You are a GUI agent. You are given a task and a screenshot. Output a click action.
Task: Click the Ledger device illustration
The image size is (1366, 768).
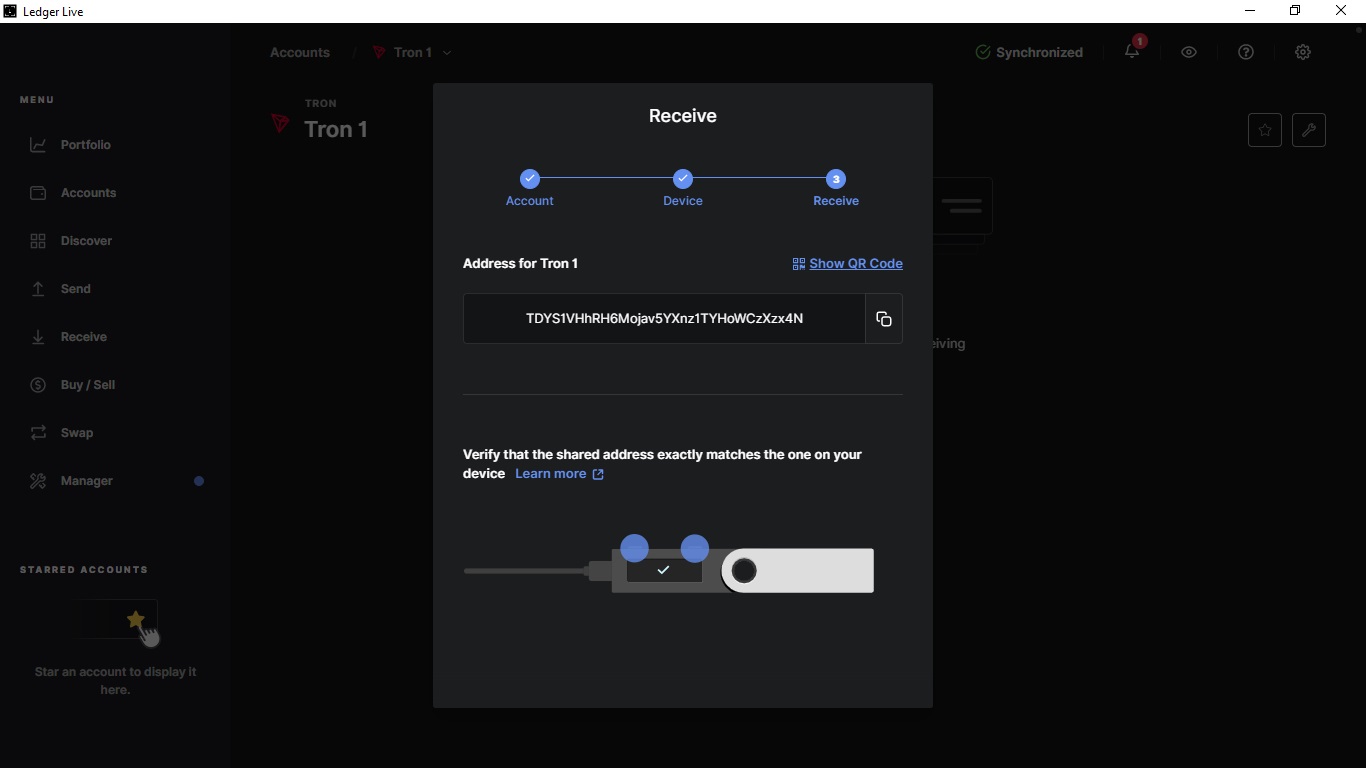pos(669,565)
